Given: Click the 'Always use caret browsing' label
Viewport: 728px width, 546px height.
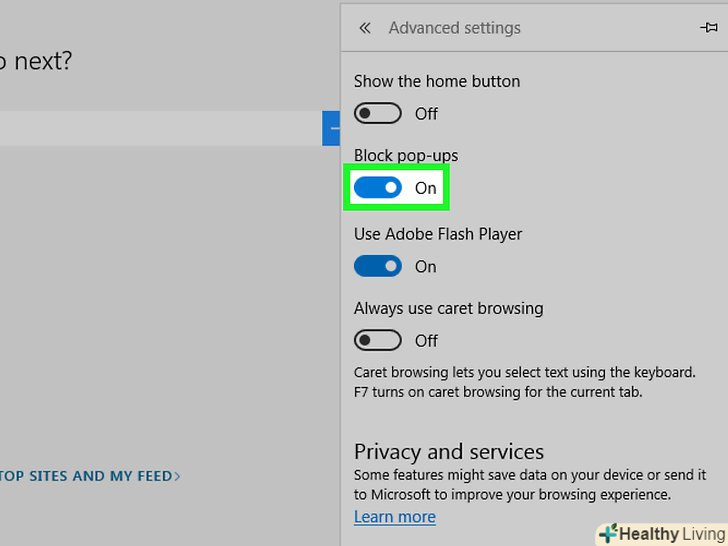Looking at the screenshot, I should coord(448,308).
